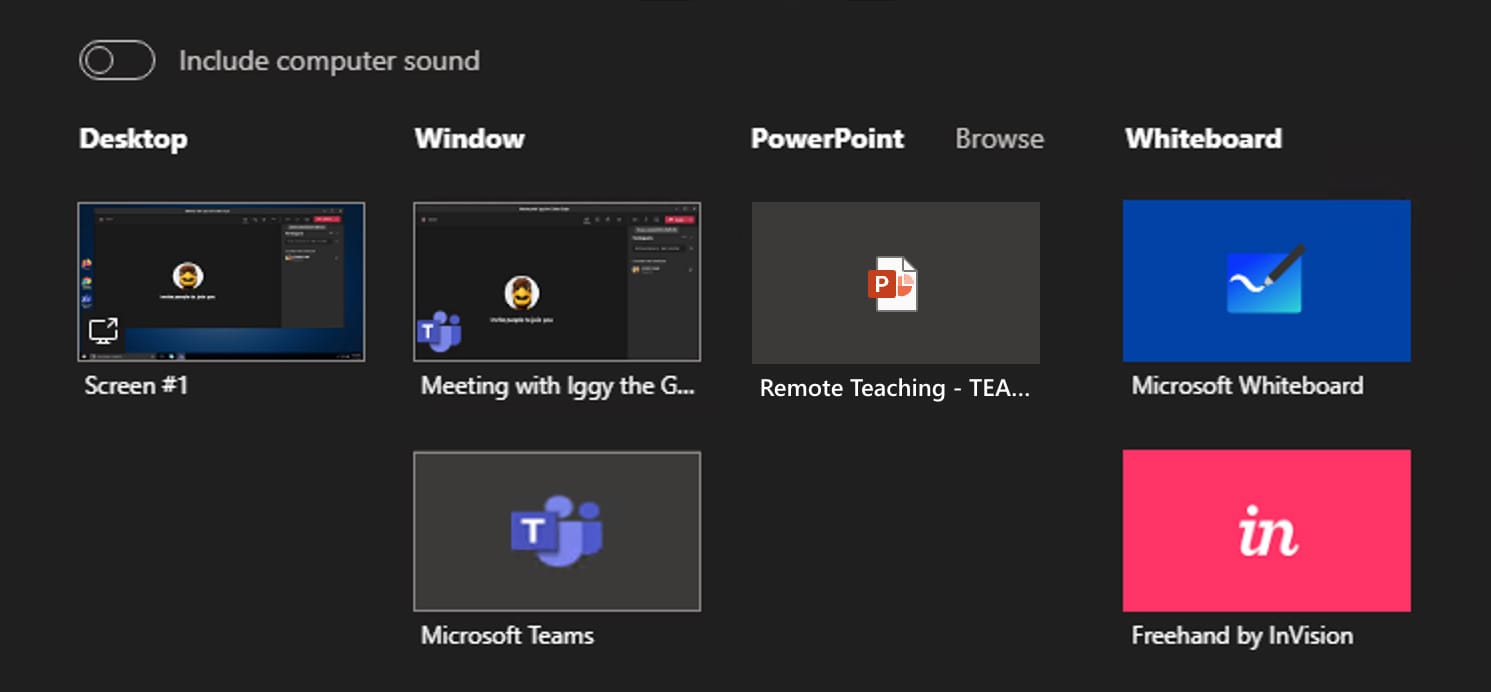Toggle the Include computer sound switch
Viewport: 1491px width, 692px height.
pos(117,60)
